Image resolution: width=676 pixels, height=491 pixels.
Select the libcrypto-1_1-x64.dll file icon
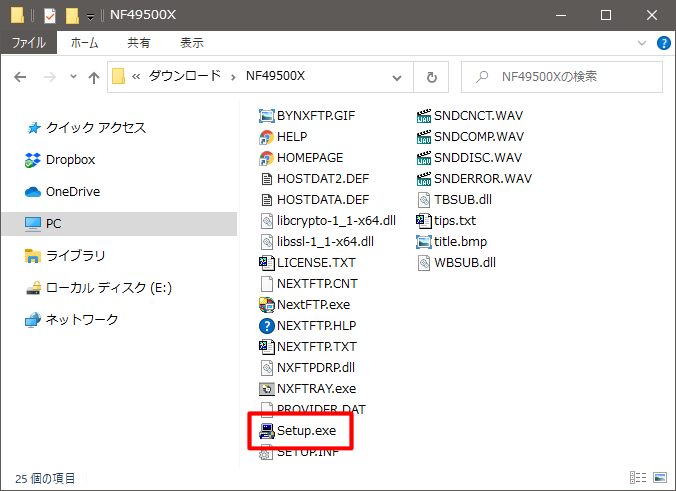266,221
